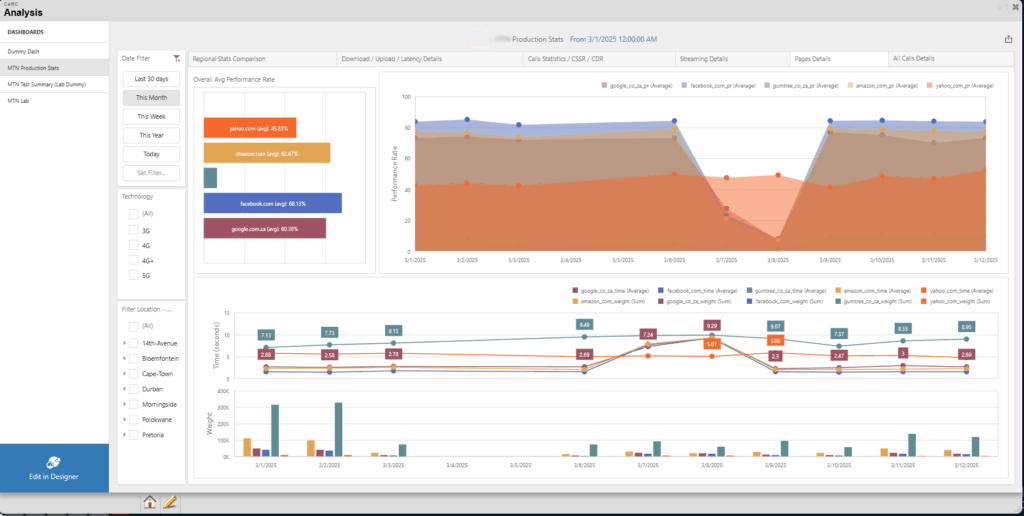Click the home icon in bottom toolbar
Image resolution: width=1024 pixels, height=516 pixels.
click(150, 502)
